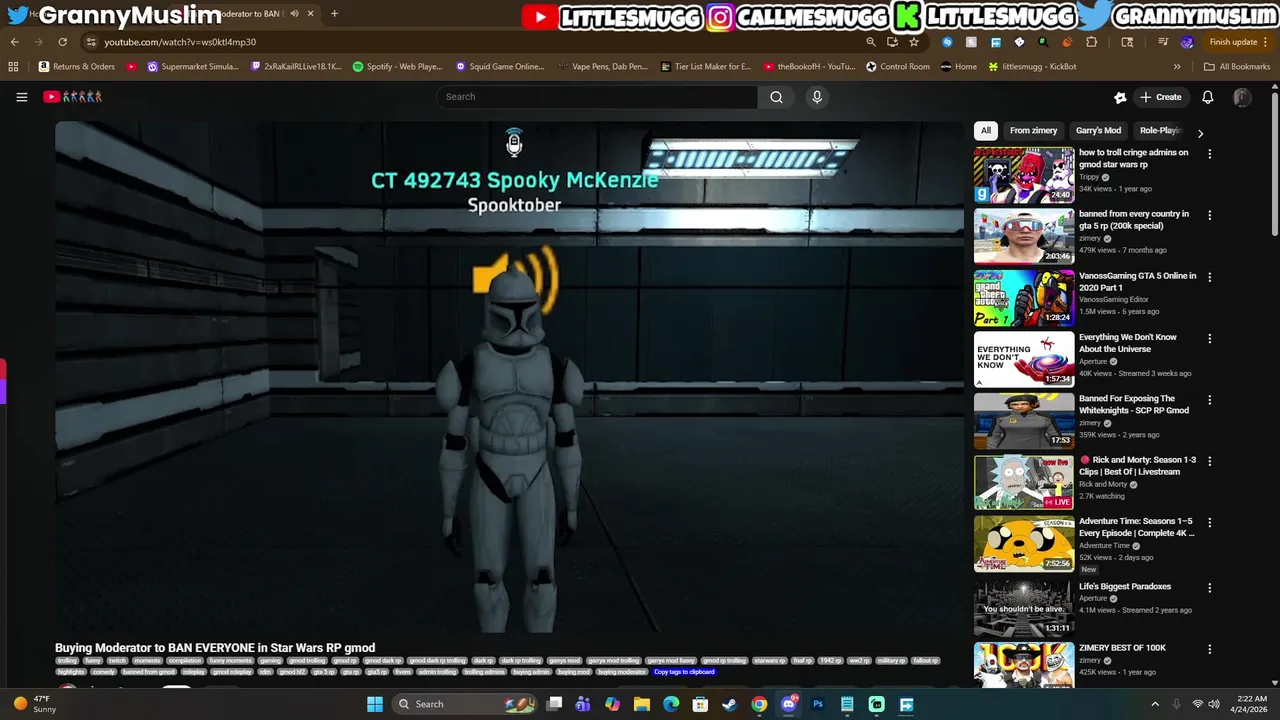Open weather widget showing 47°F Sunny

point(34,704)
